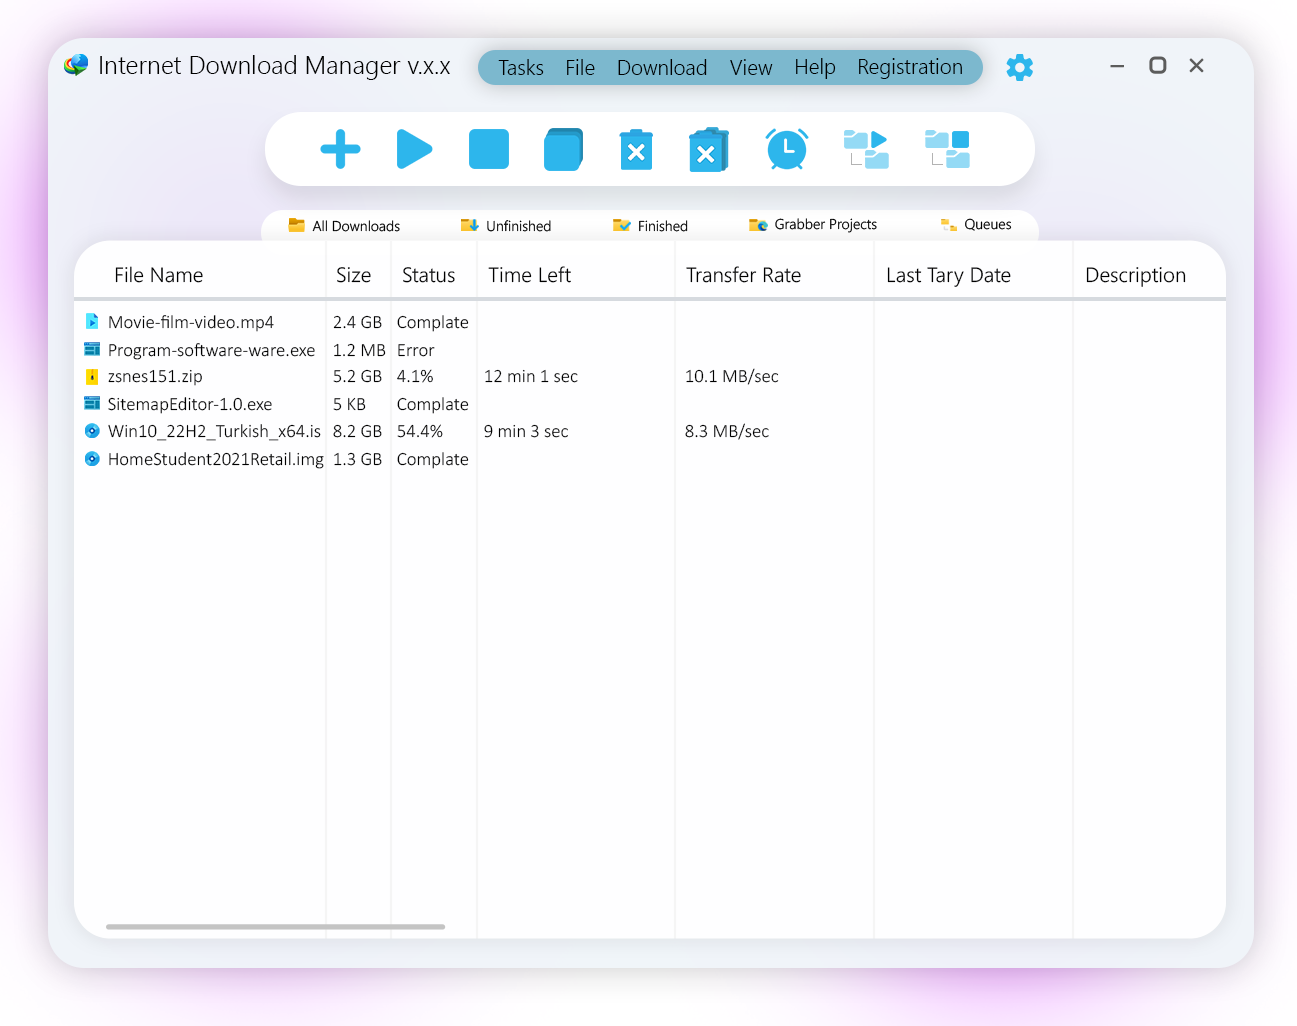Image resolution: width=1297 pixels, height=1026 pixels.
Task: Click the disc icon beside Win10_22H2_Turkish_x64
Action: pos(92,431)
